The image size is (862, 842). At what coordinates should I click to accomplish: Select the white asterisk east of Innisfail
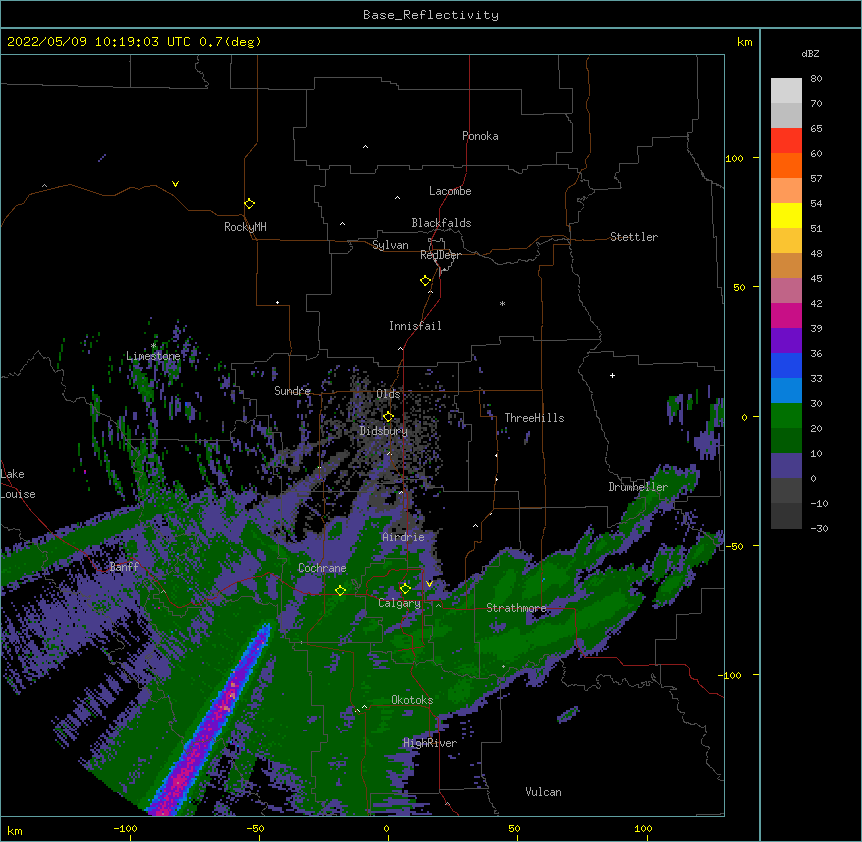502,303
